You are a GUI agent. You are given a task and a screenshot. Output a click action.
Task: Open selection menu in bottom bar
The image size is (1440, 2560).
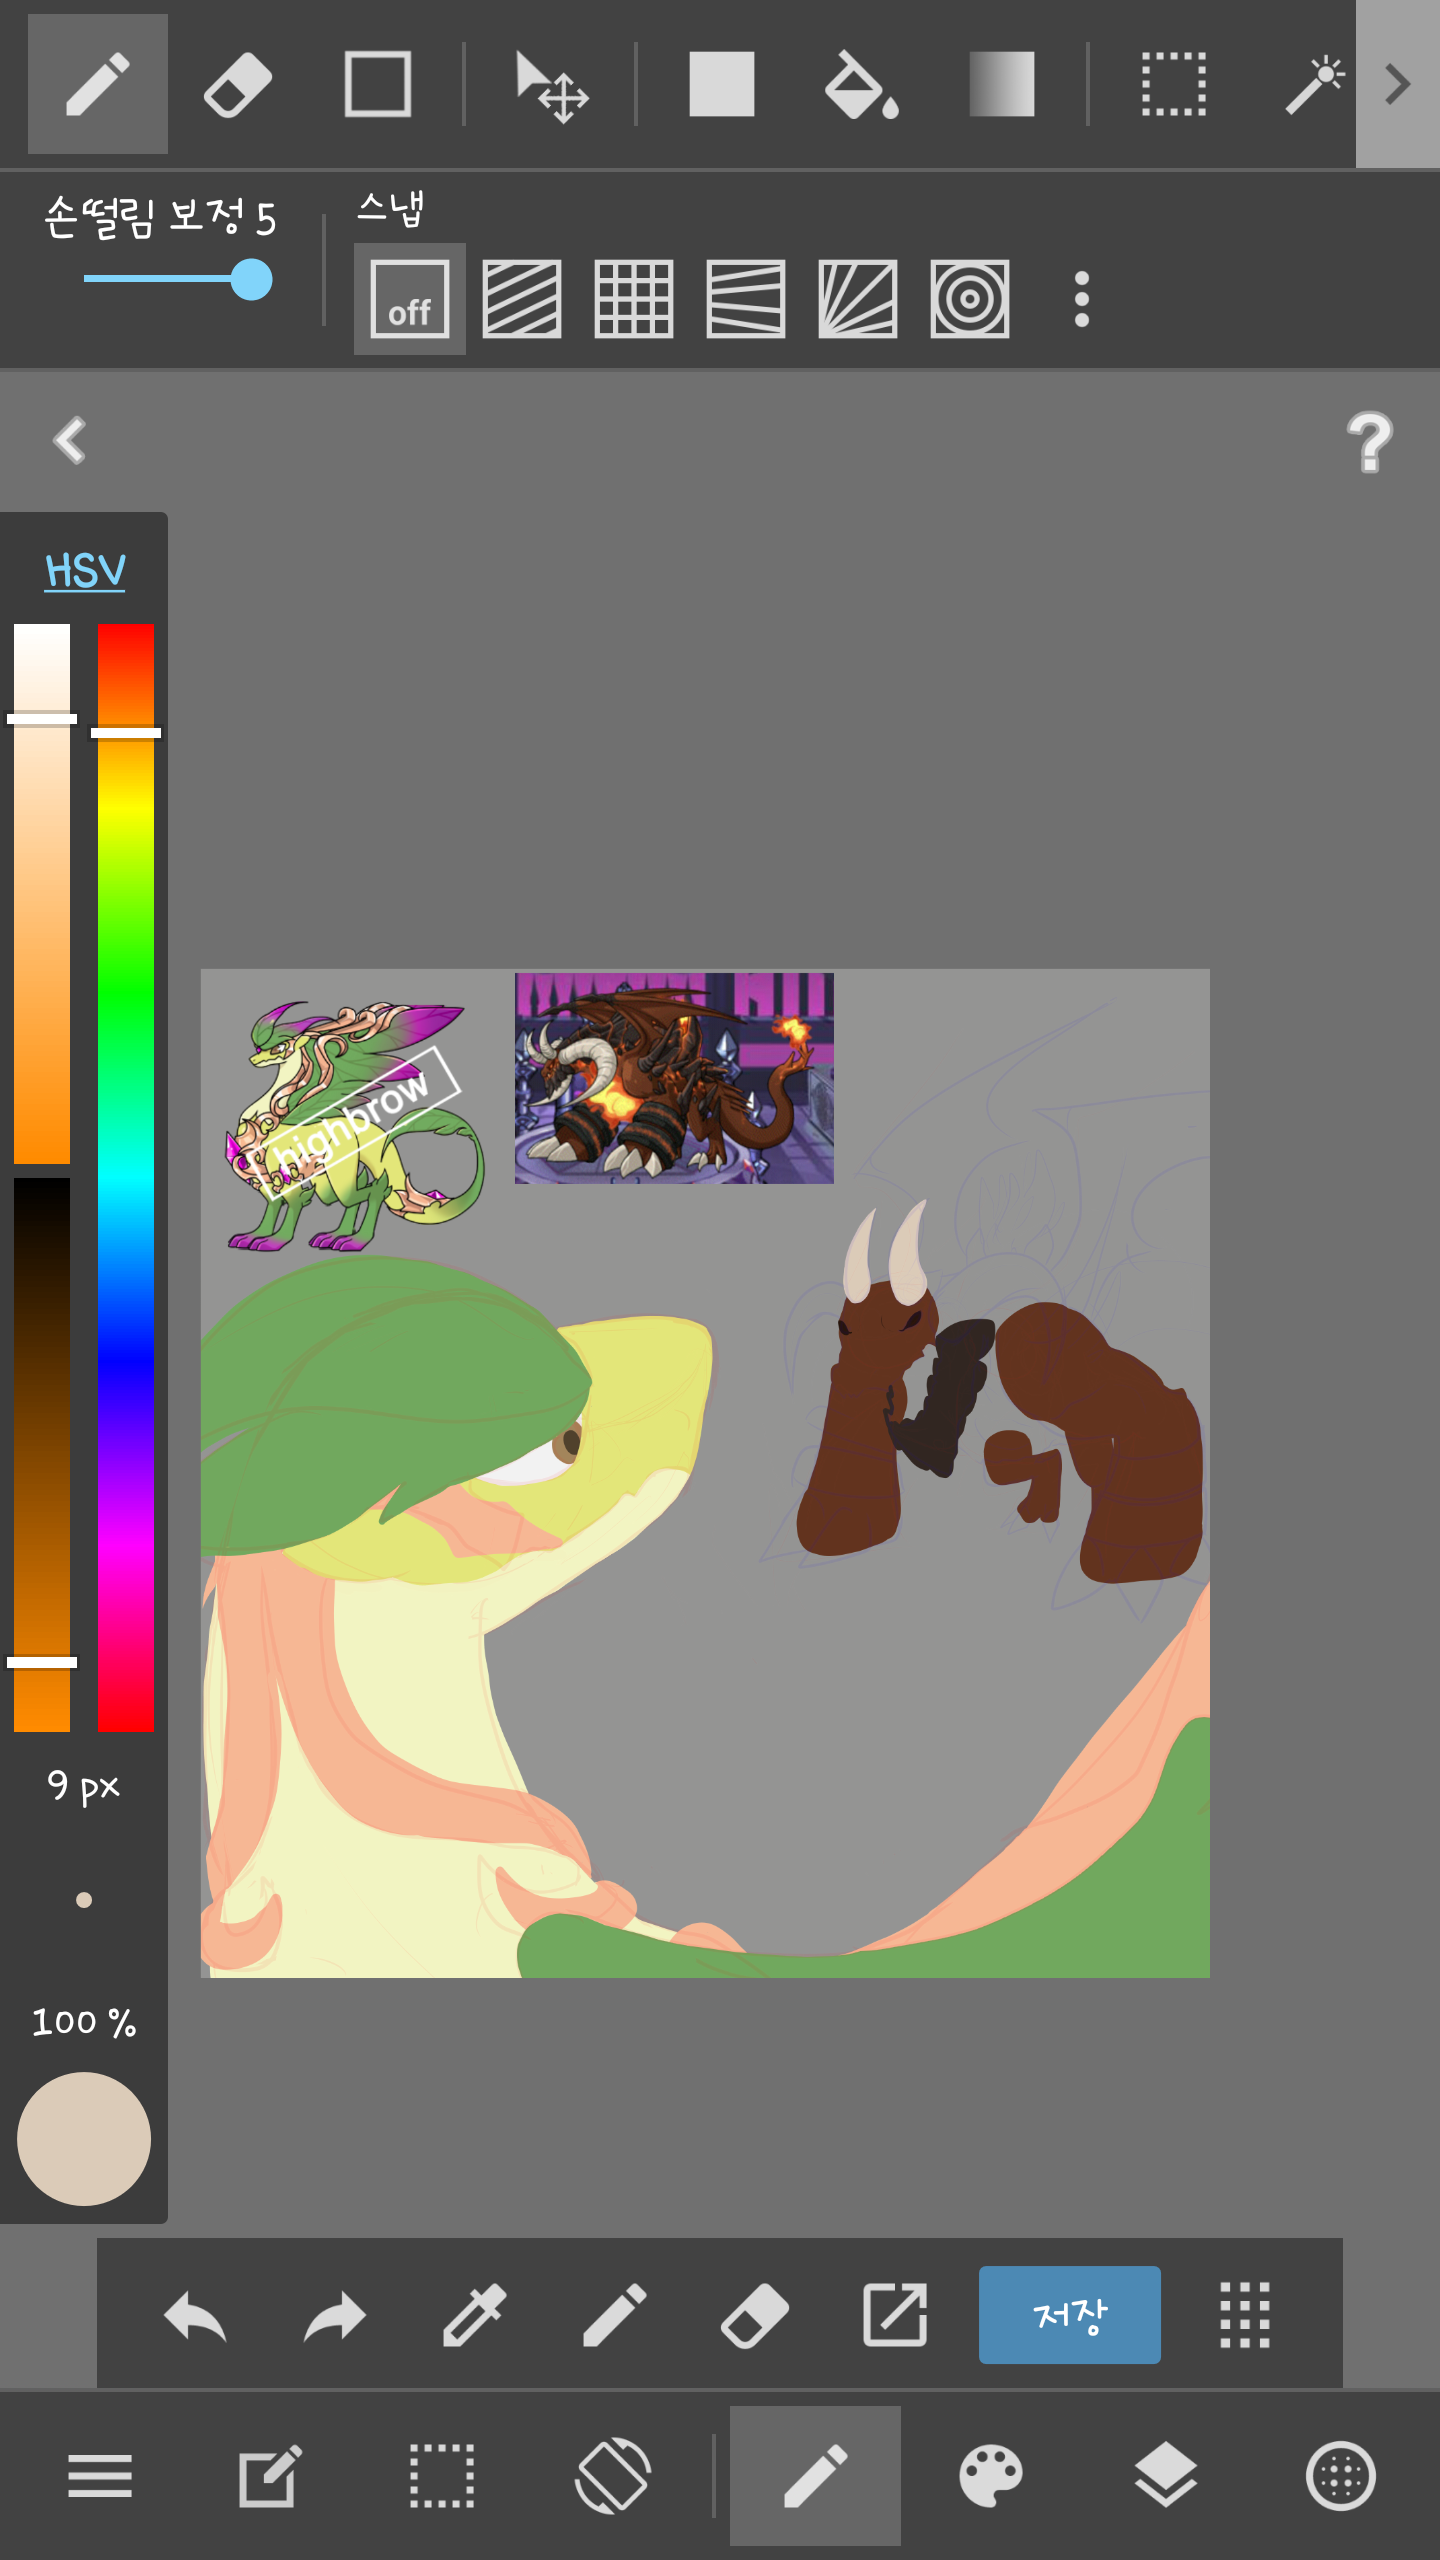click(442, 2476)
